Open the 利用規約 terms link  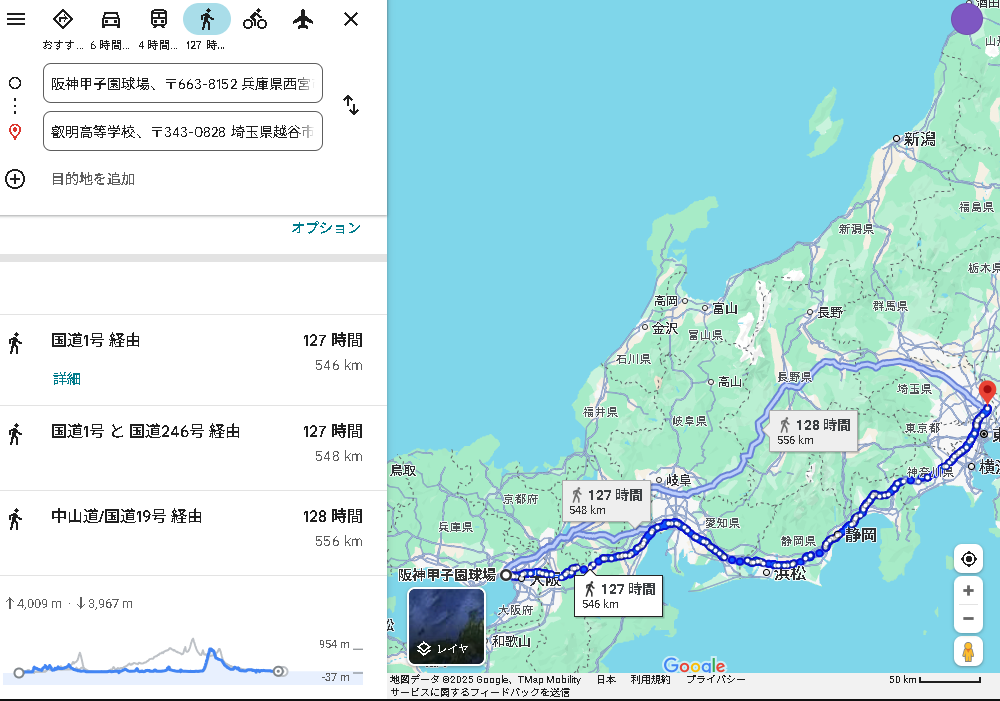[x=650, y=679]
